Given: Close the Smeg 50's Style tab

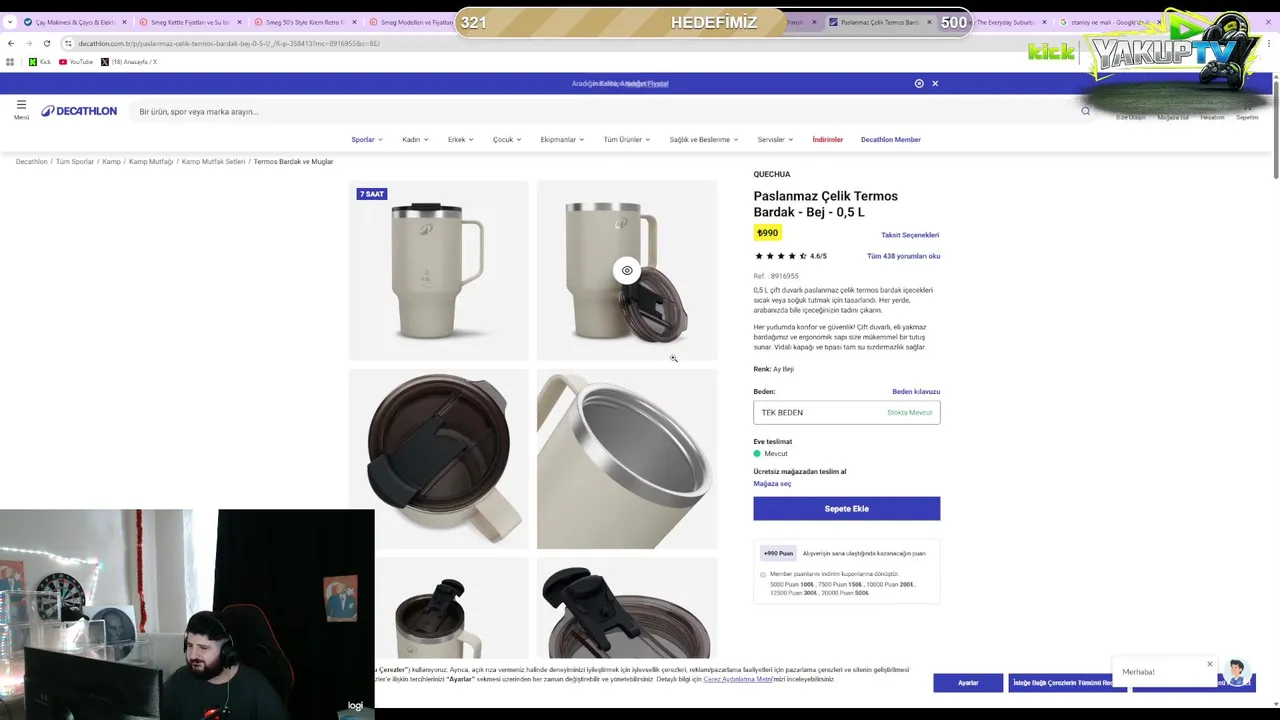Looking at the screenshot, I should [354, 22].
